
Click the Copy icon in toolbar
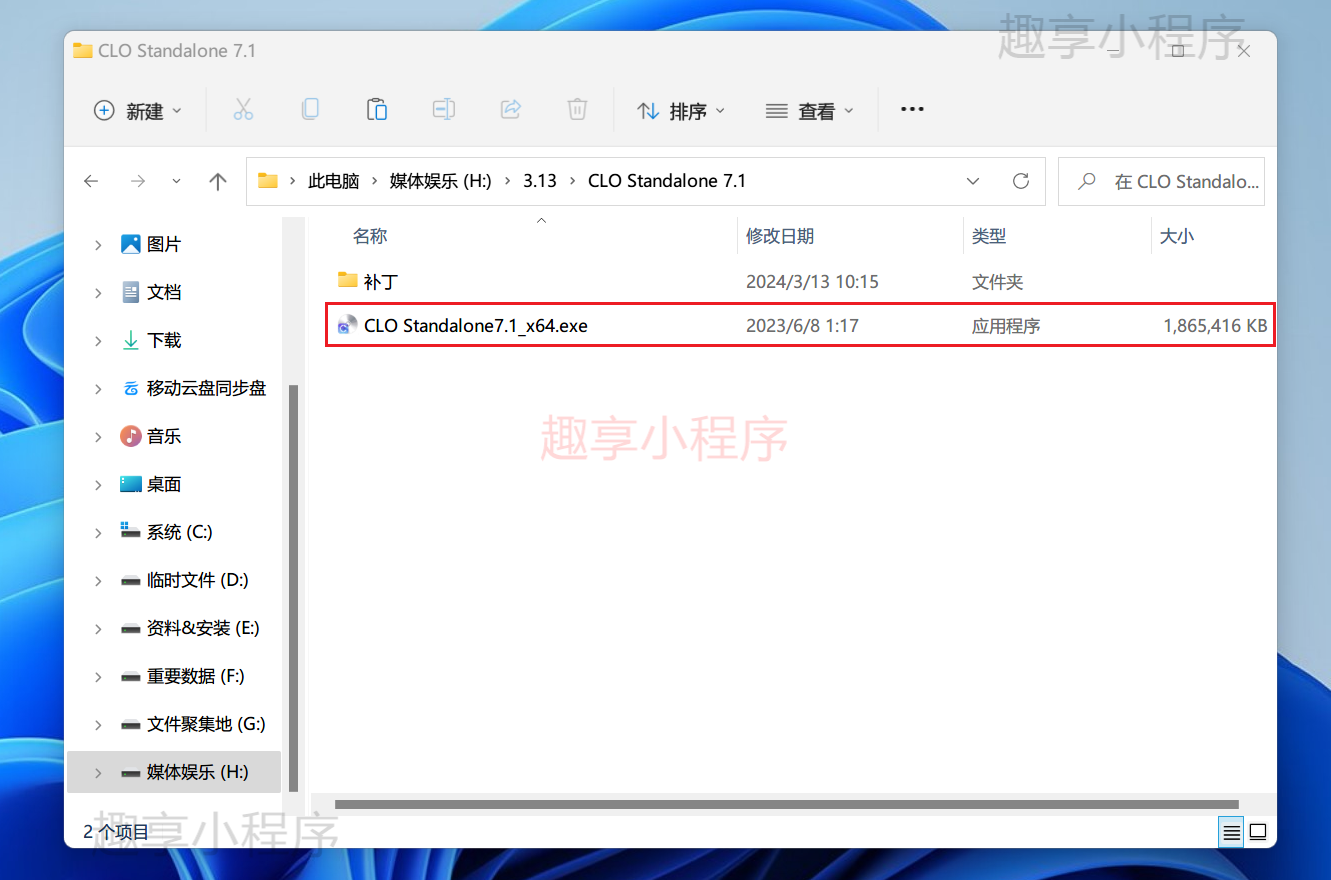(x=310, y=110)
